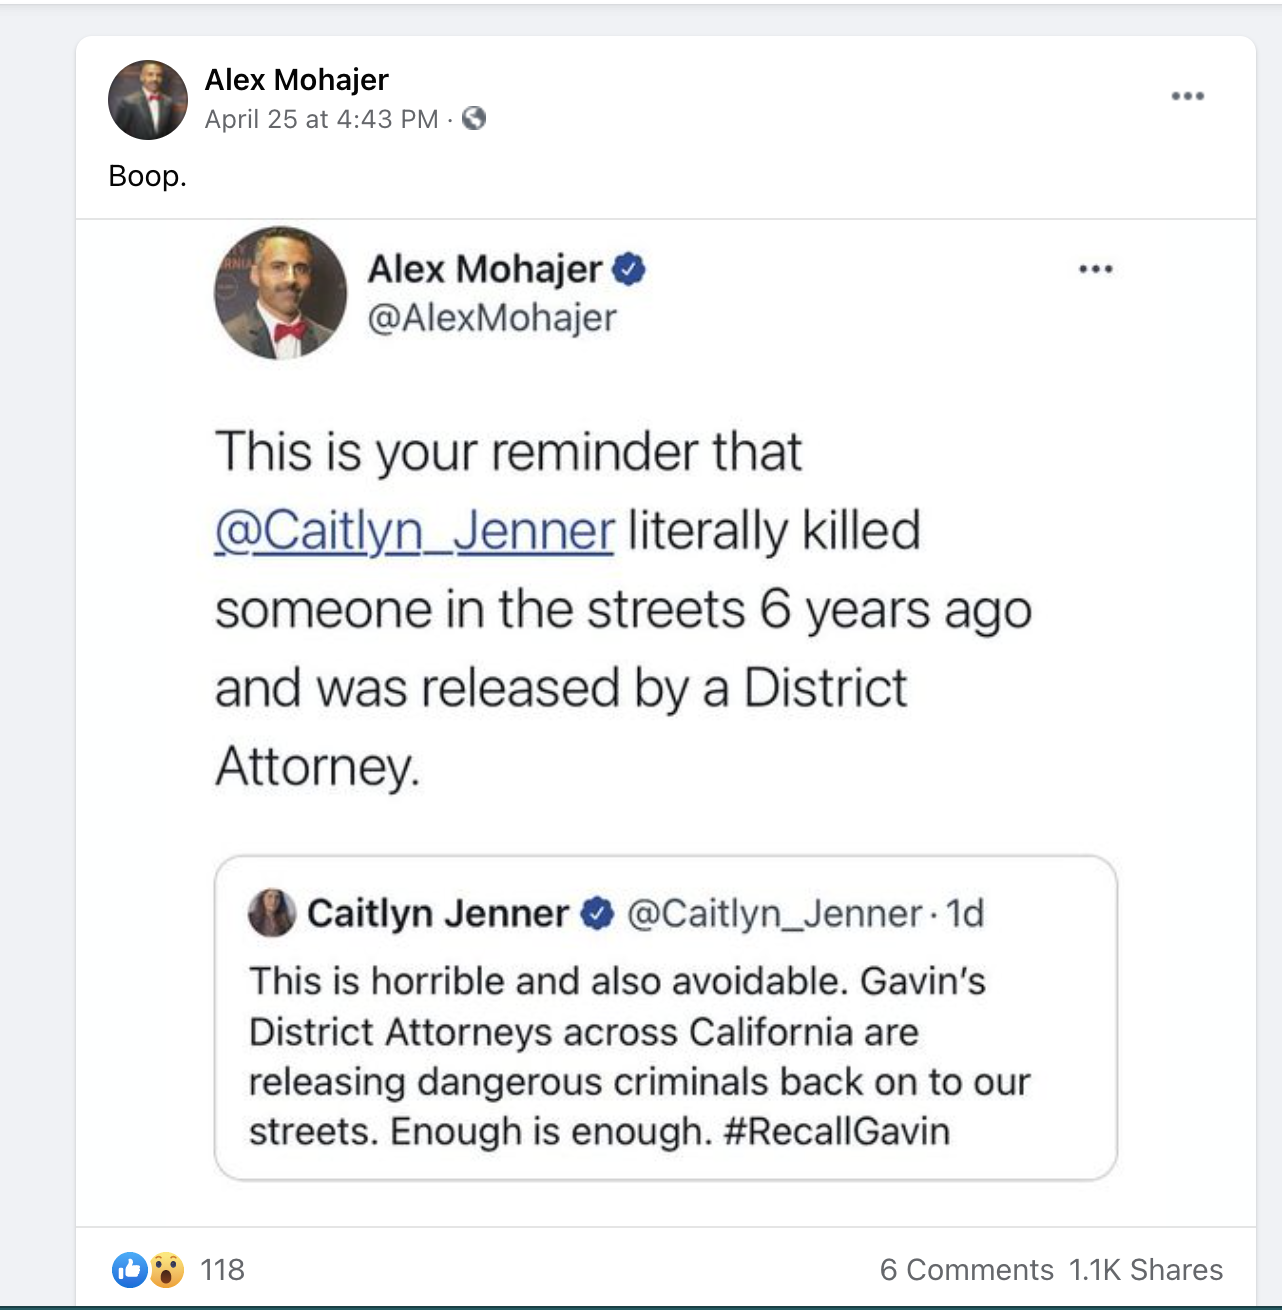Click the tweet's three-dot menu inside the image
Screen dimensions: 1282x1310
pos(1096,269)
